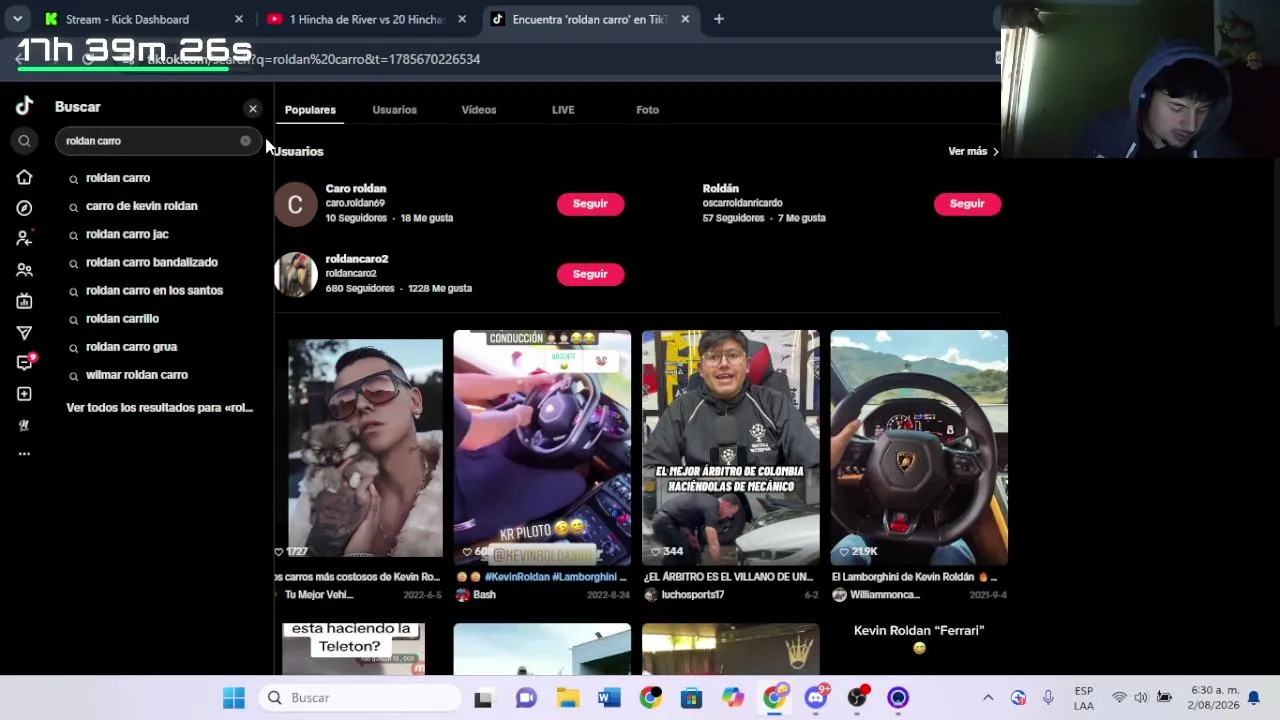The height and width of the screenshot is (720, 1280).
Task: Go to the Home feed icon
Action: pos(24,177)
